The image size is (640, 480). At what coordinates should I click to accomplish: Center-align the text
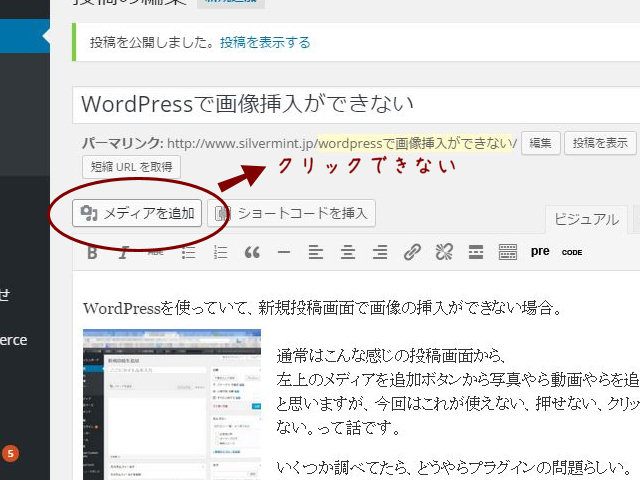pyautogui.click(x=348, y=253)
